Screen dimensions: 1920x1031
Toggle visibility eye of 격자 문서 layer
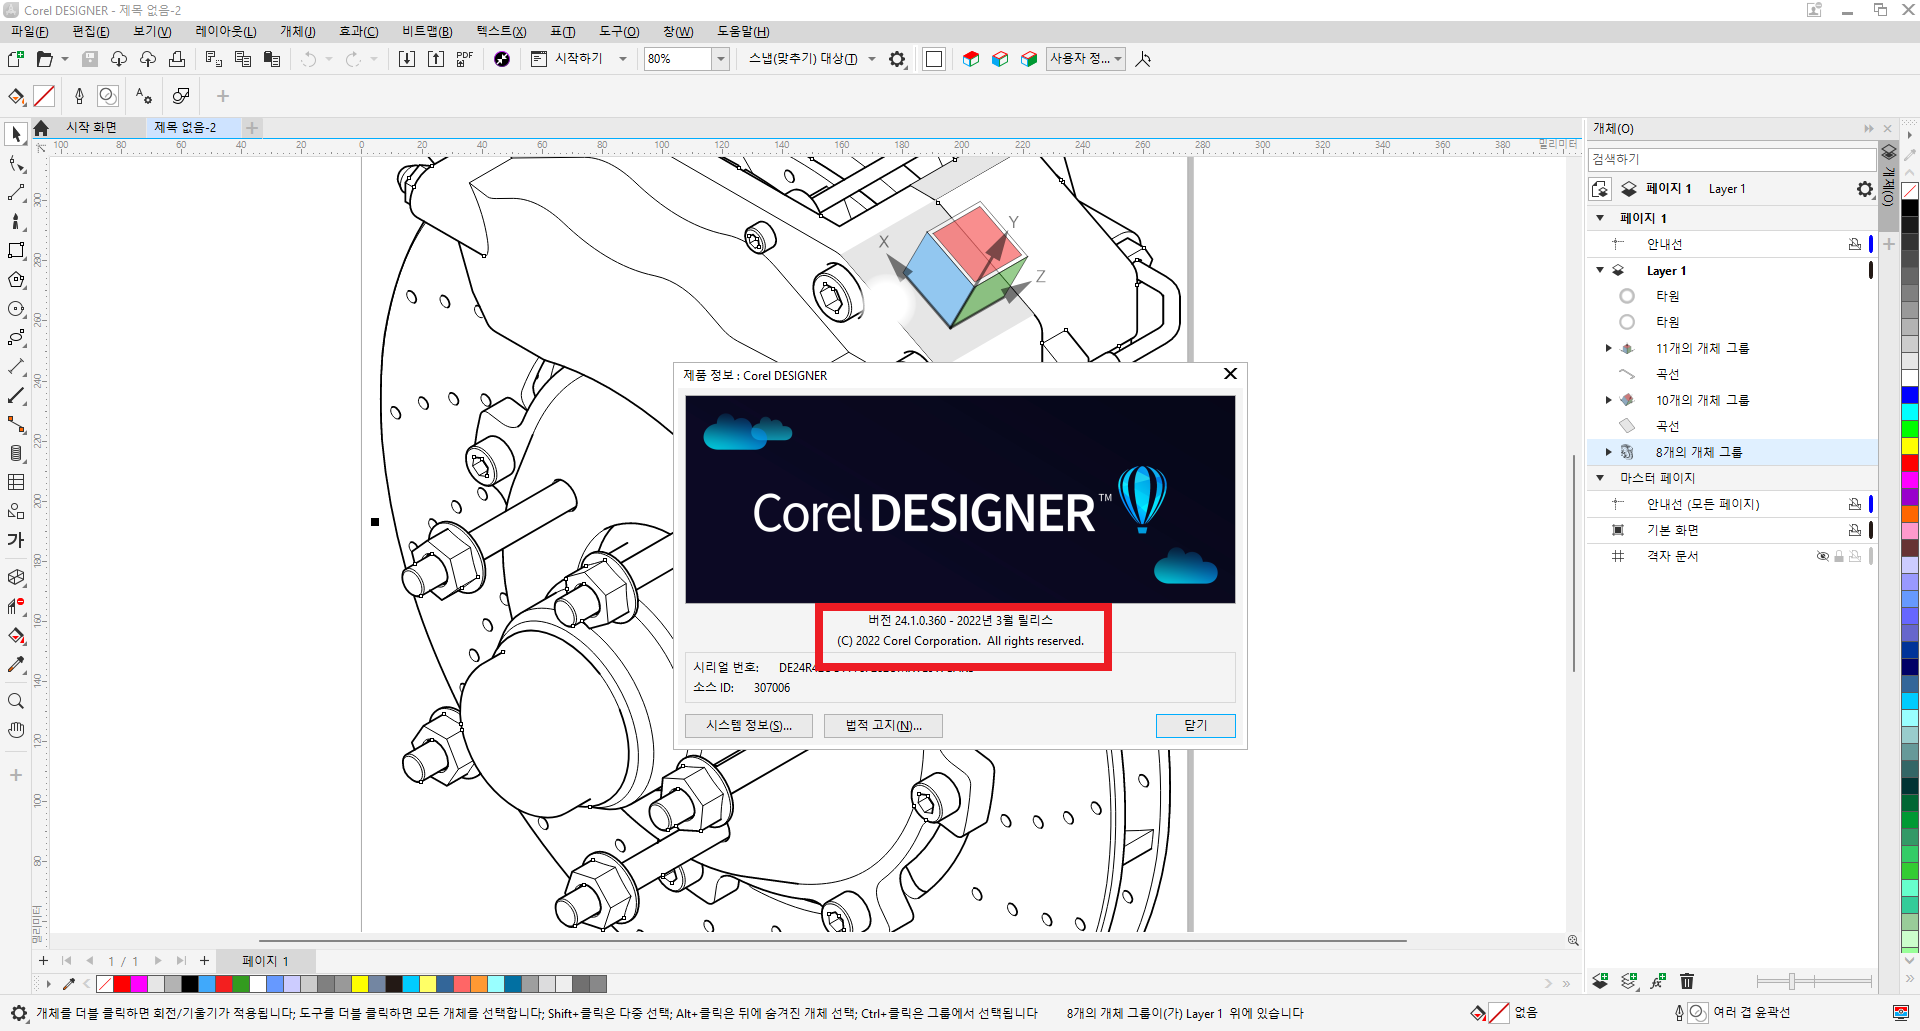pos(1822,556)
